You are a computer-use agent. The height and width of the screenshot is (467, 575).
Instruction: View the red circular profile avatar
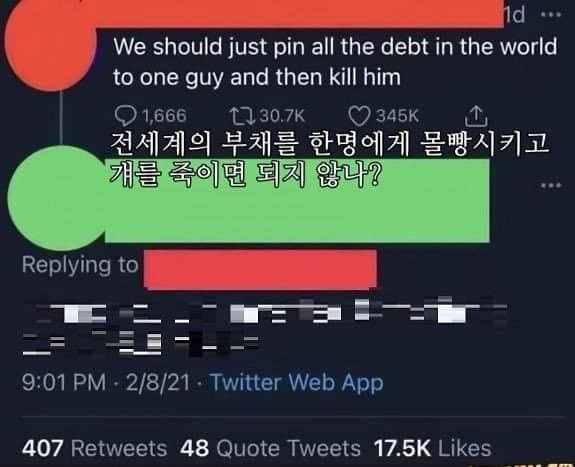tap(51, 46)
